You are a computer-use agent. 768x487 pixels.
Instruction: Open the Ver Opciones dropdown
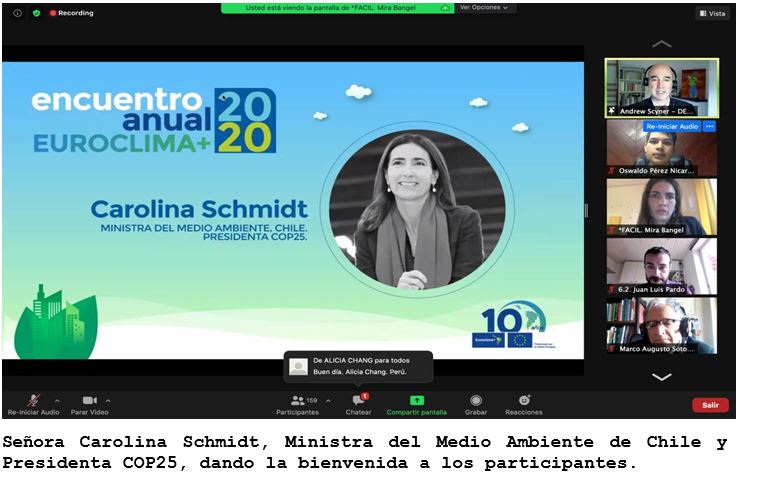[x=484, y=7]
